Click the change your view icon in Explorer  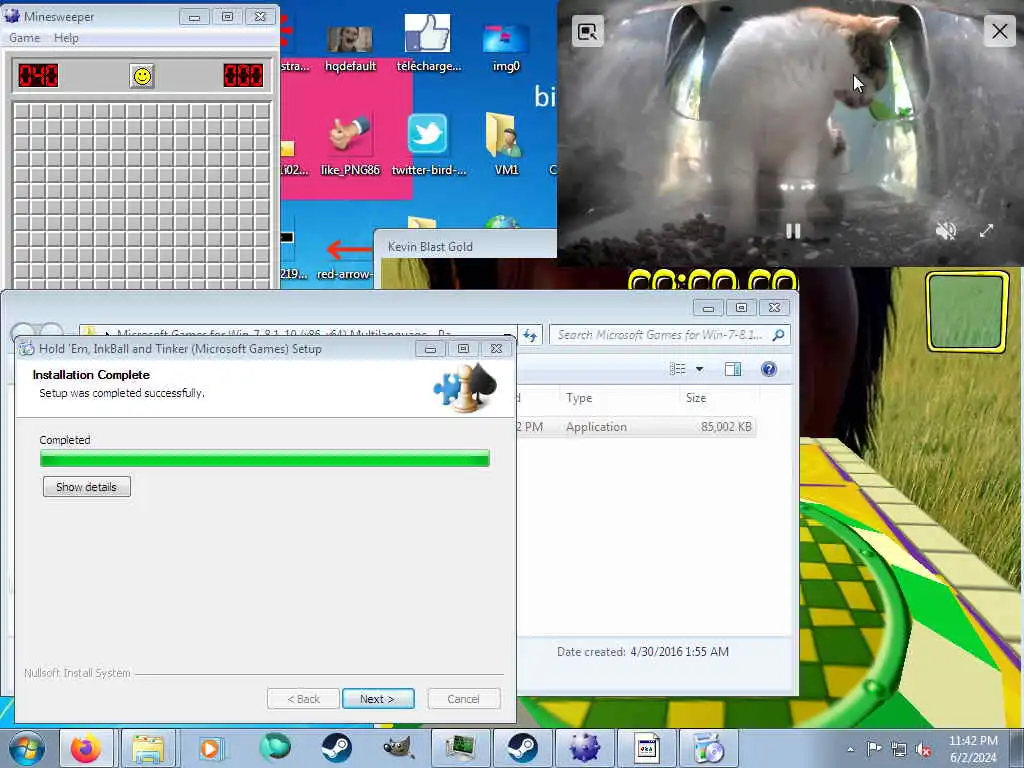coord(678,370)
